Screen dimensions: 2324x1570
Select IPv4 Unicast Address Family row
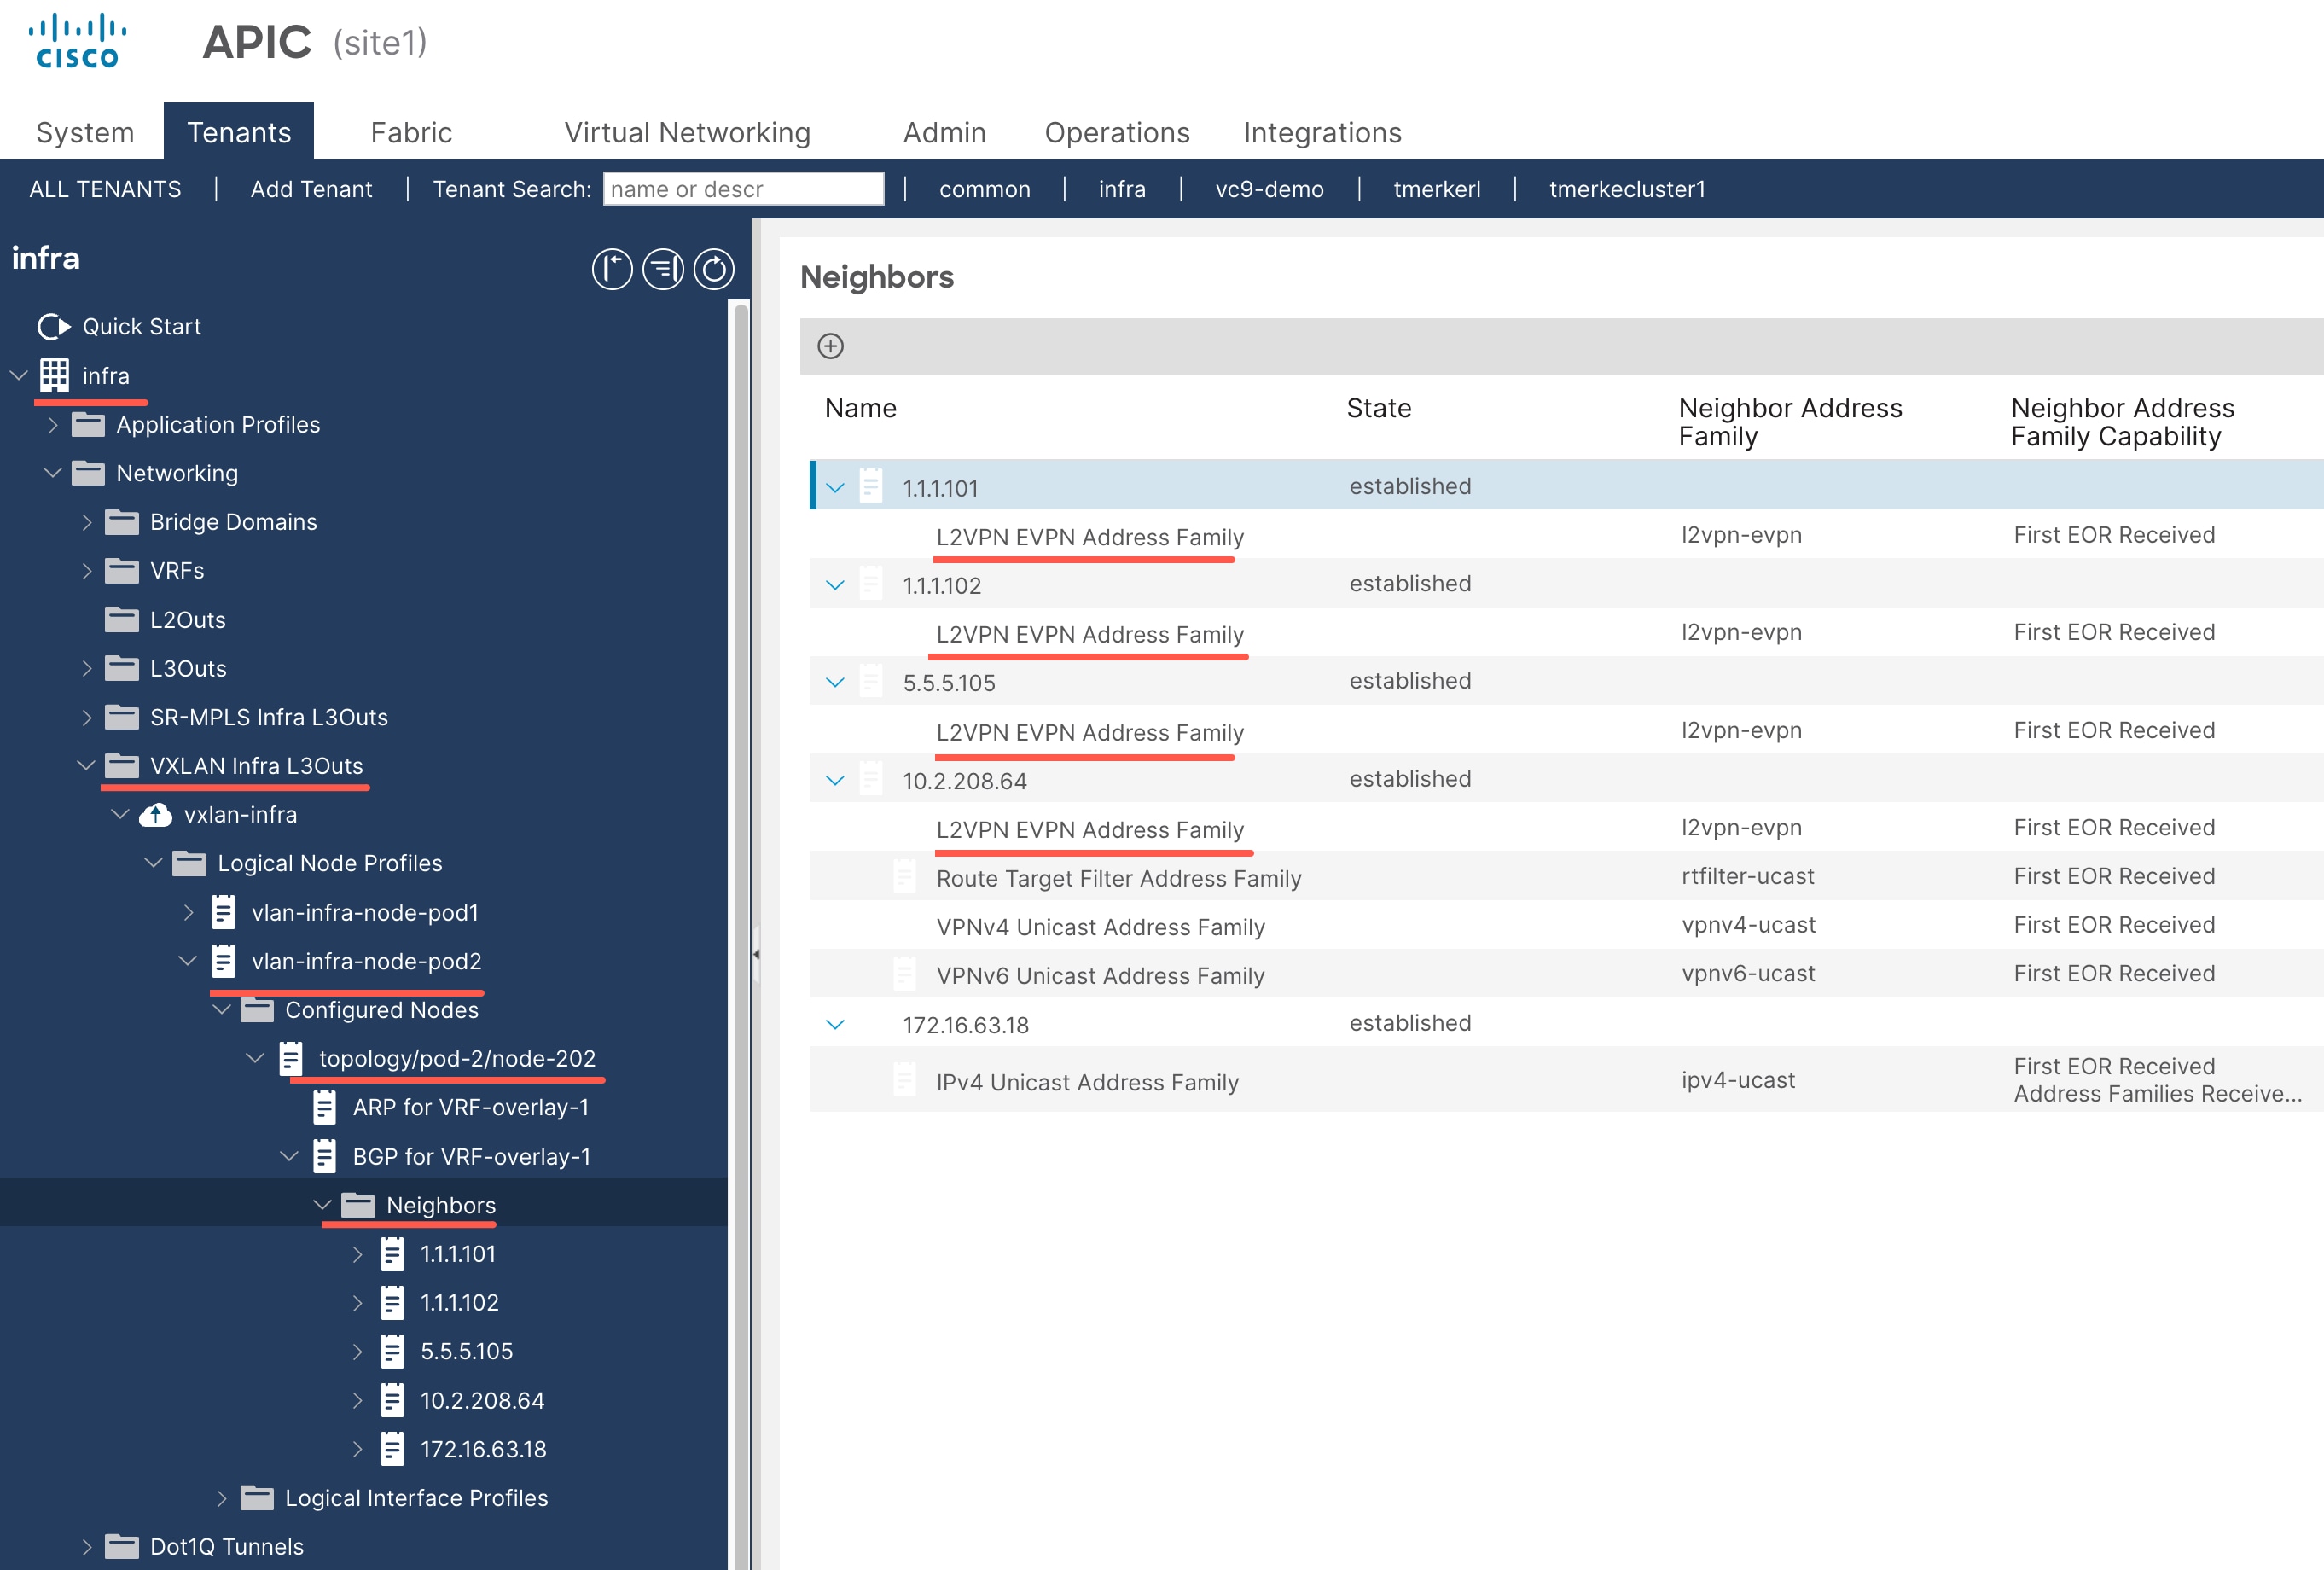pyautogui.click(x=1566, y=1081)
